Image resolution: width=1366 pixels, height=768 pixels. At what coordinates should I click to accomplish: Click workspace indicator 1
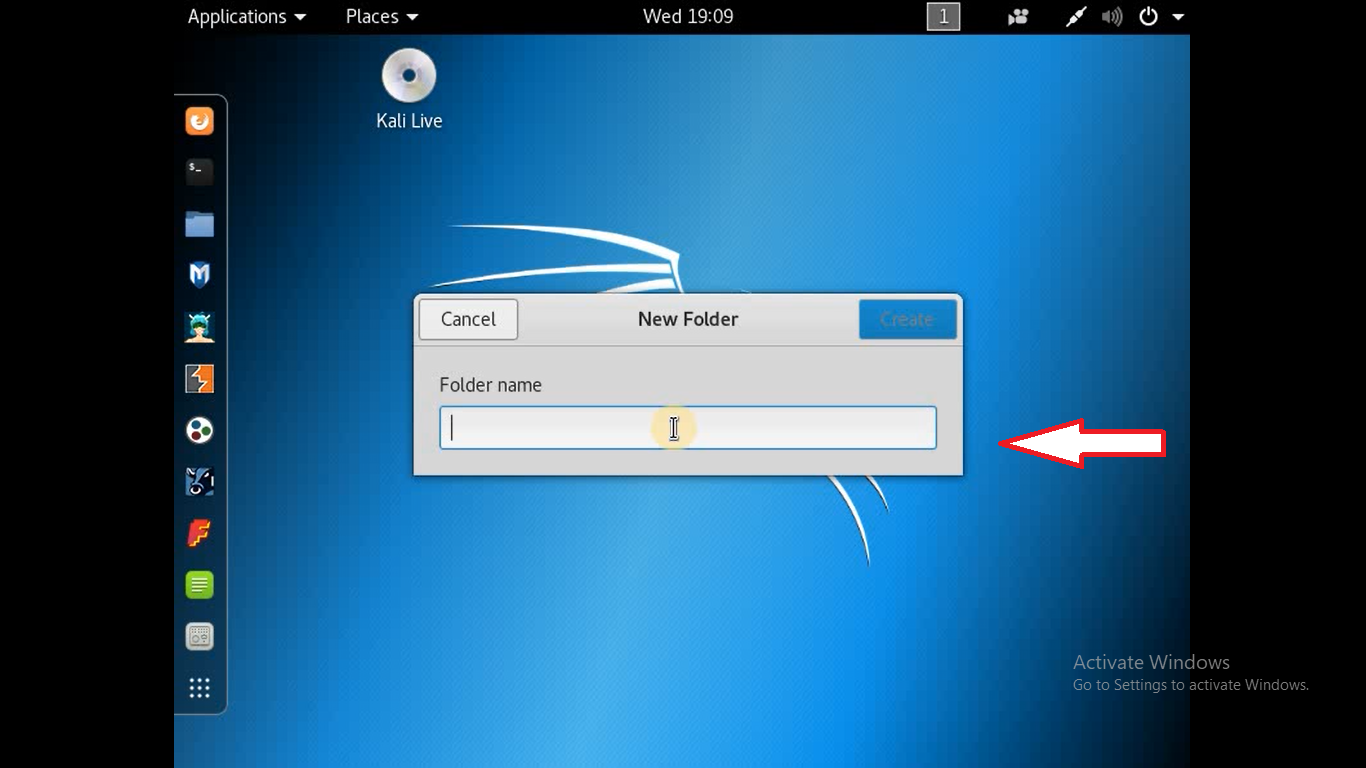[943, 17]
